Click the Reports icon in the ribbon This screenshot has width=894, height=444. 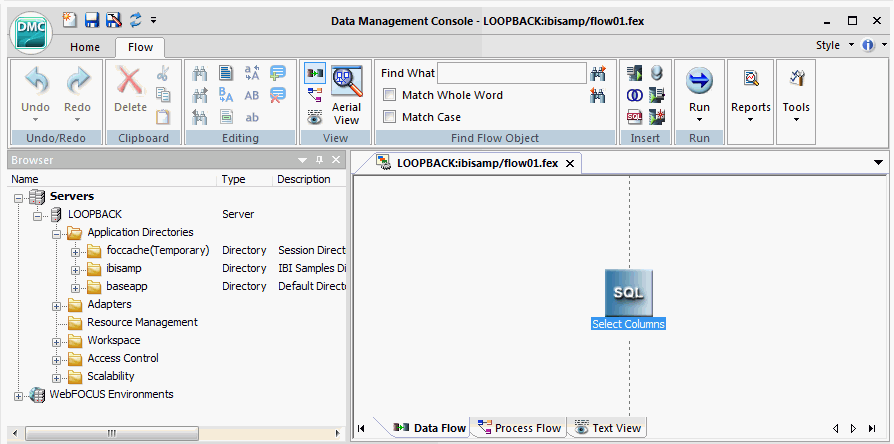(x=751, y=78)
